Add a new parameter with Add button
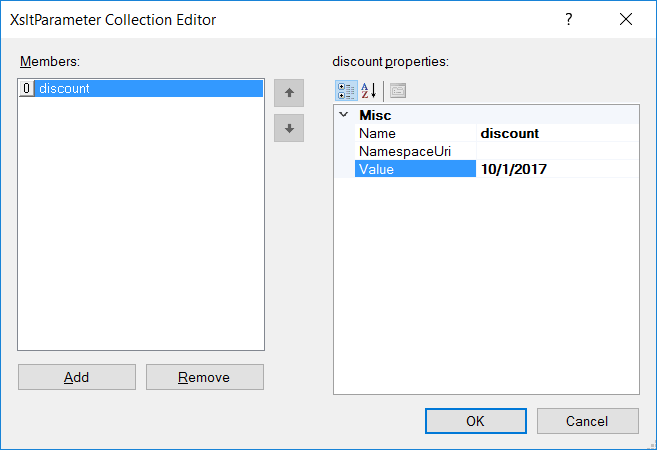Screen dimensions: 657x450 click(77, 377)
